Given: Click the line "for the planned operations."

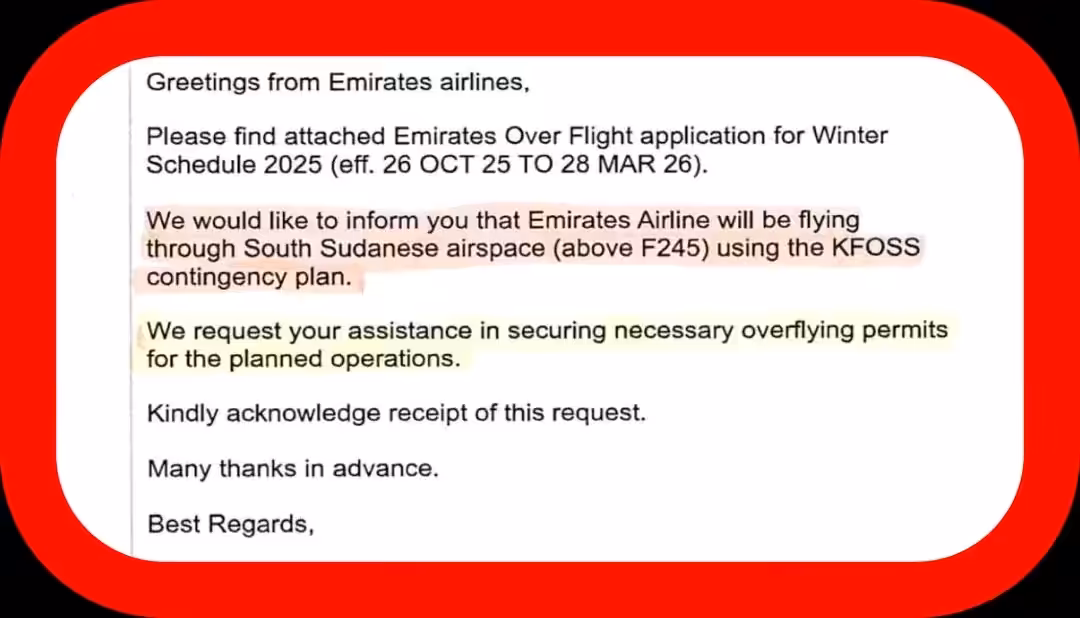Looking at the screenshot, I should click(304, 360).
